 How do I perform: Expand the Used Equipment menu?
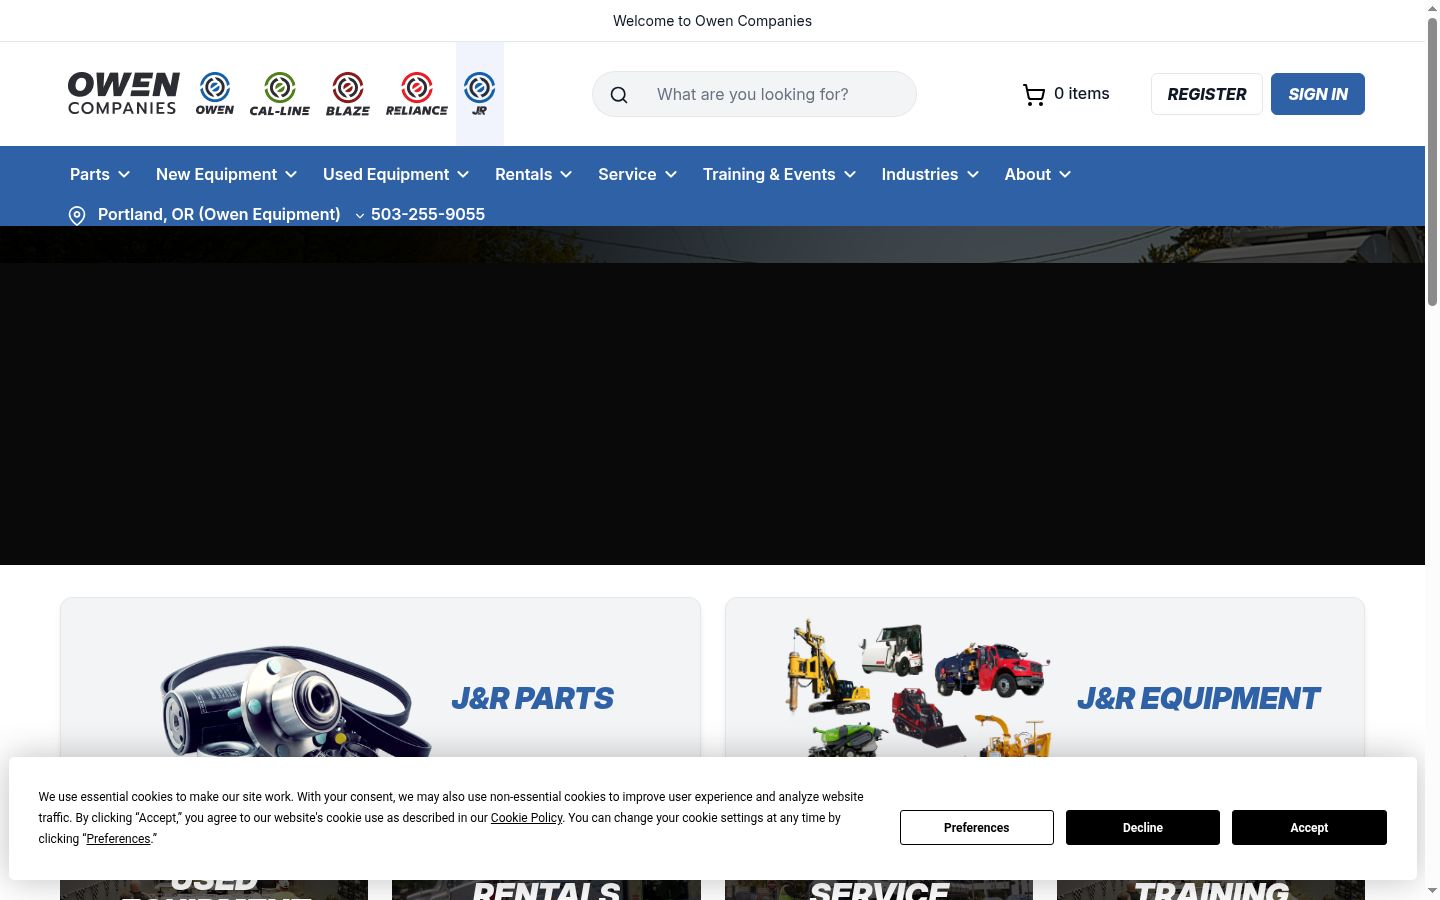coord(396,174)
